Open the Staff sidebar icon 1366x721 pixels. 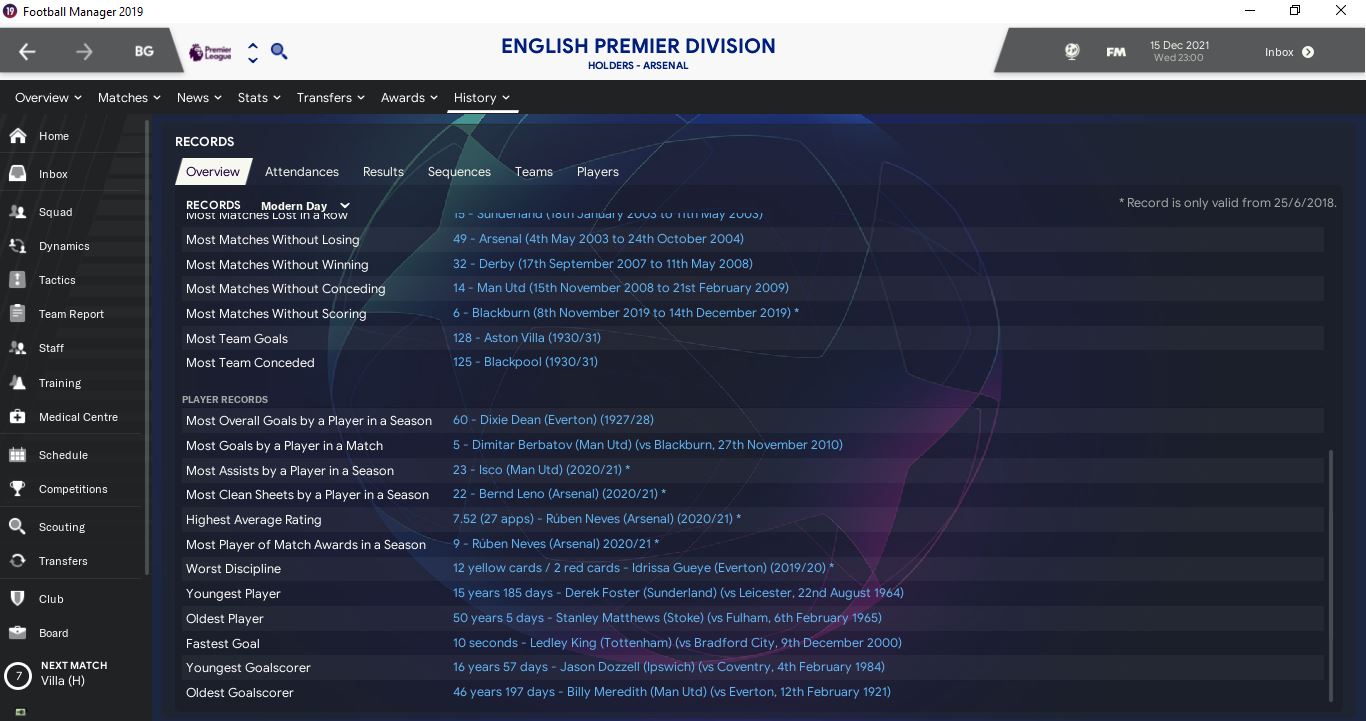coord(17,348)
